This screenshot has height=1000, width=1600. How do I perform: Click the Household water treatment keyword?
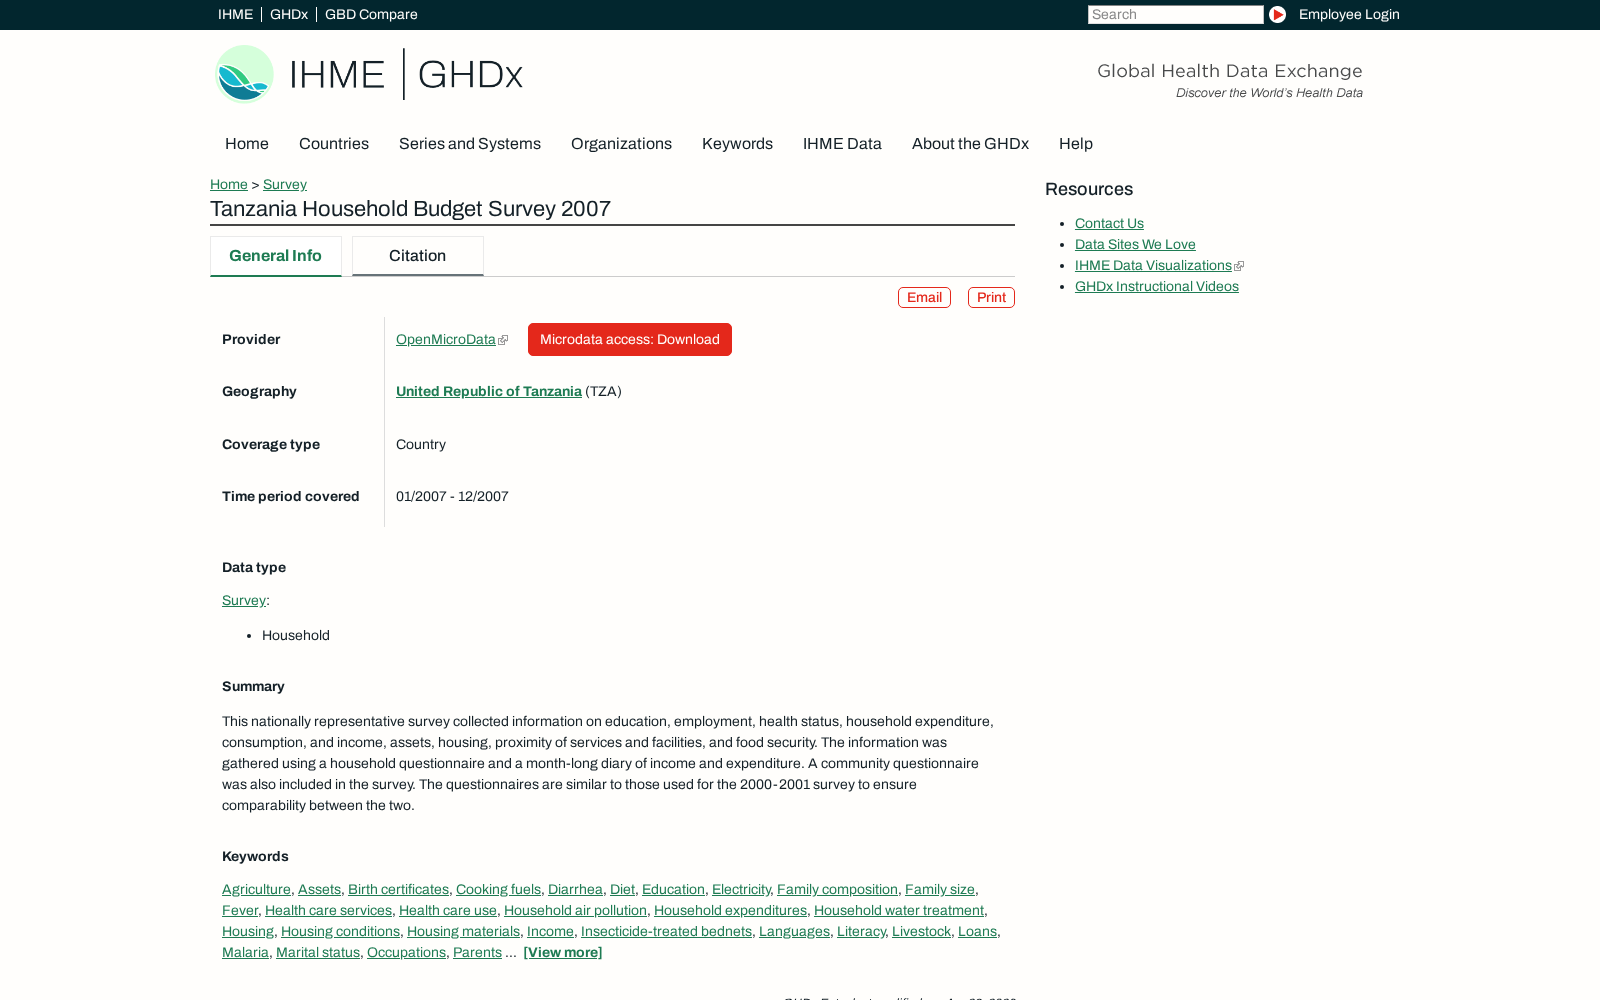coord(899,910)
